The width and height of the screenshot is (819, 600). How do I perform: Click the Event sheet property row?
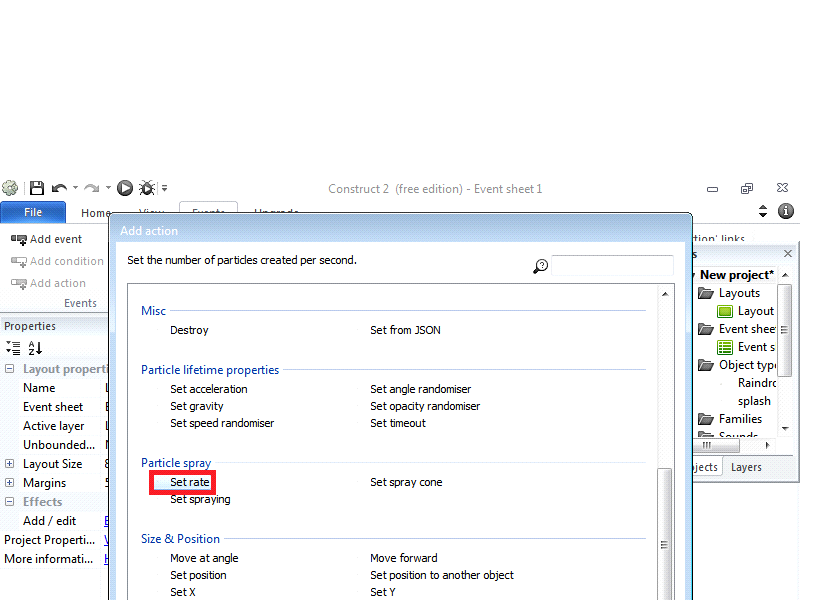coord(54,407)
